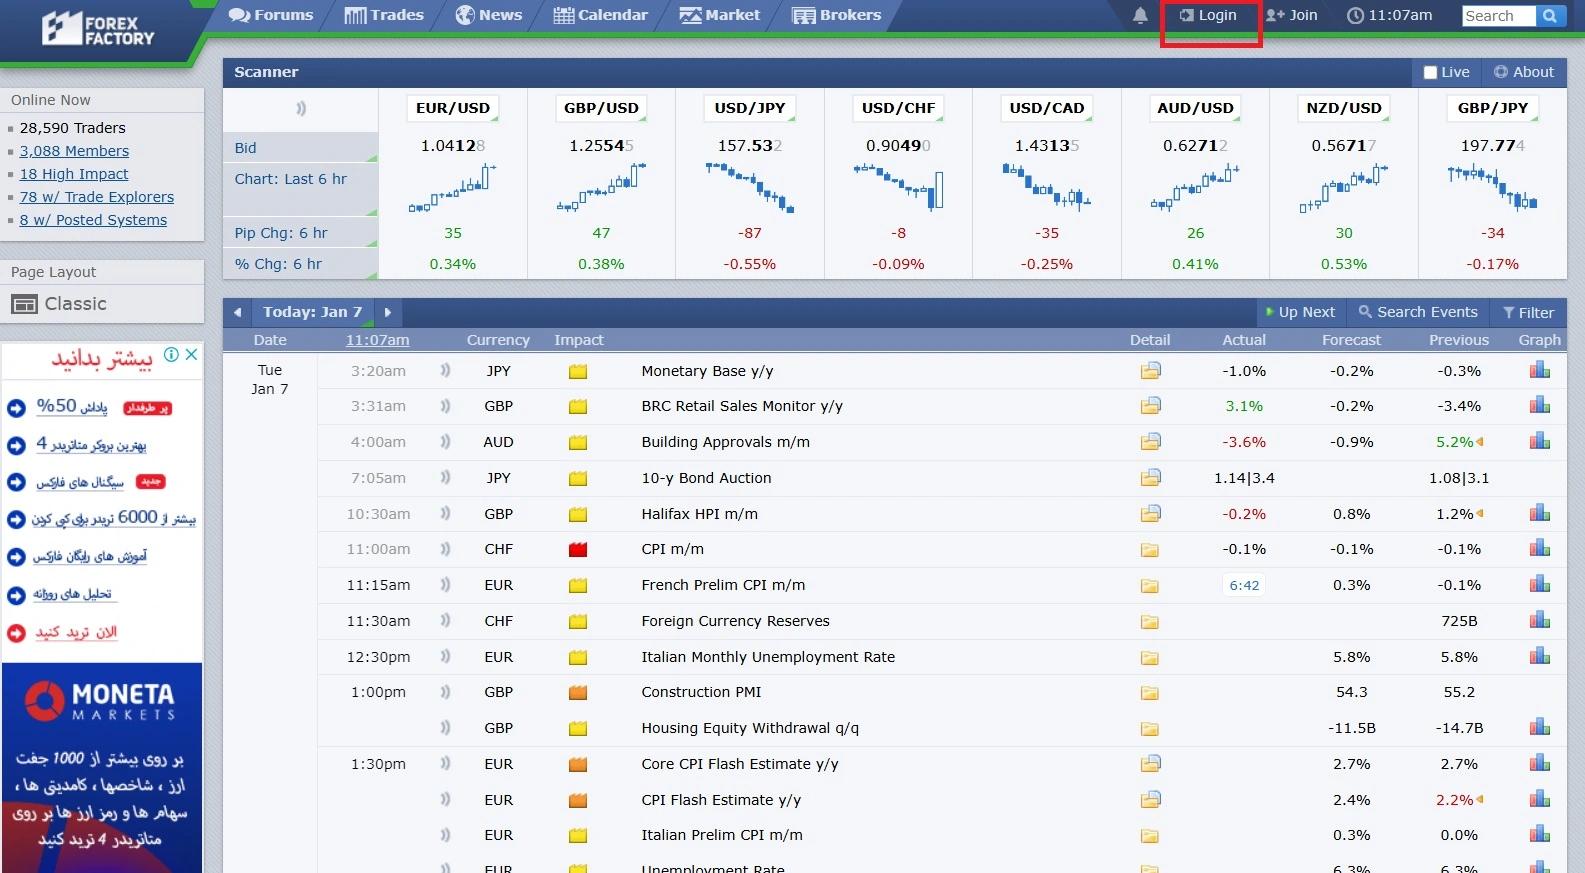Toggle the scanner sound alert icon
Screen dimensions: 1585x873
pos(301,108)
